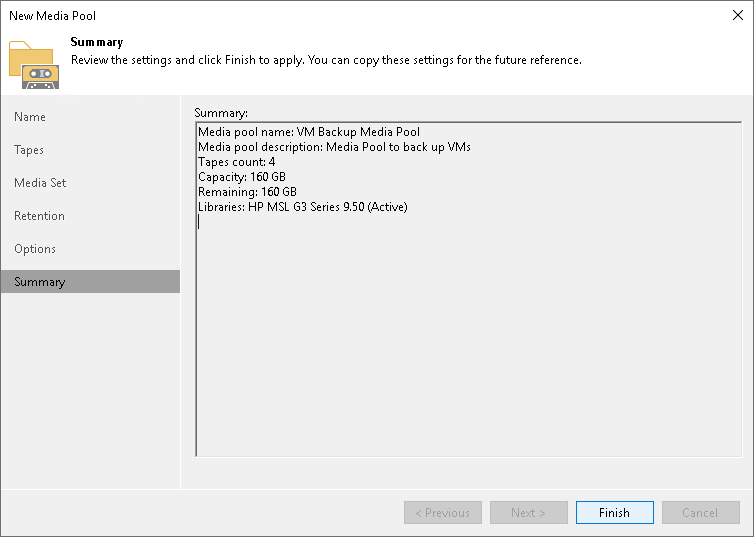Click the 'Media pool name: VM Backup Media Pool' line
Screen dimensions: 754x537
point(309,132)
